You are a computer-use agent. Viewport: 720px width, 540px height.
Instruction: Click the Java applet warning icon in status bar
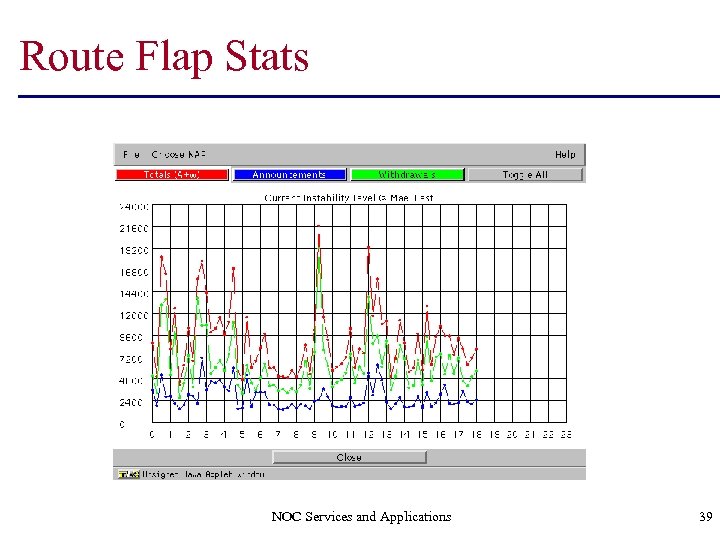click(129, 474)
